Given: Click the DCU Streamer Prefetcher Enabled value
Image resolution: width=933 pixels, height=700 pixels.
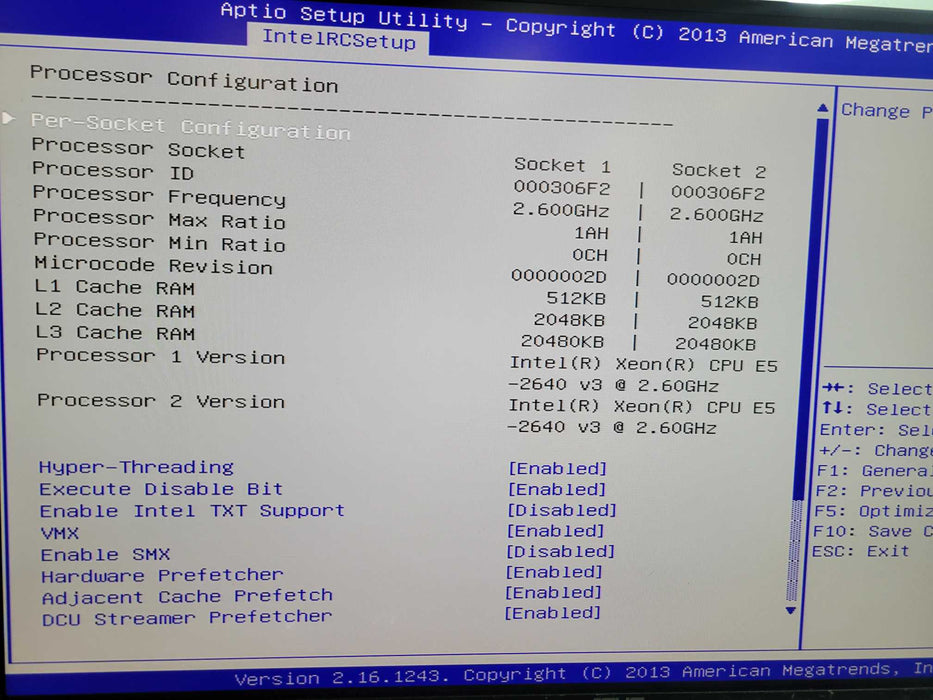Looking at the screenshot, I should click(x=553, y=613).
